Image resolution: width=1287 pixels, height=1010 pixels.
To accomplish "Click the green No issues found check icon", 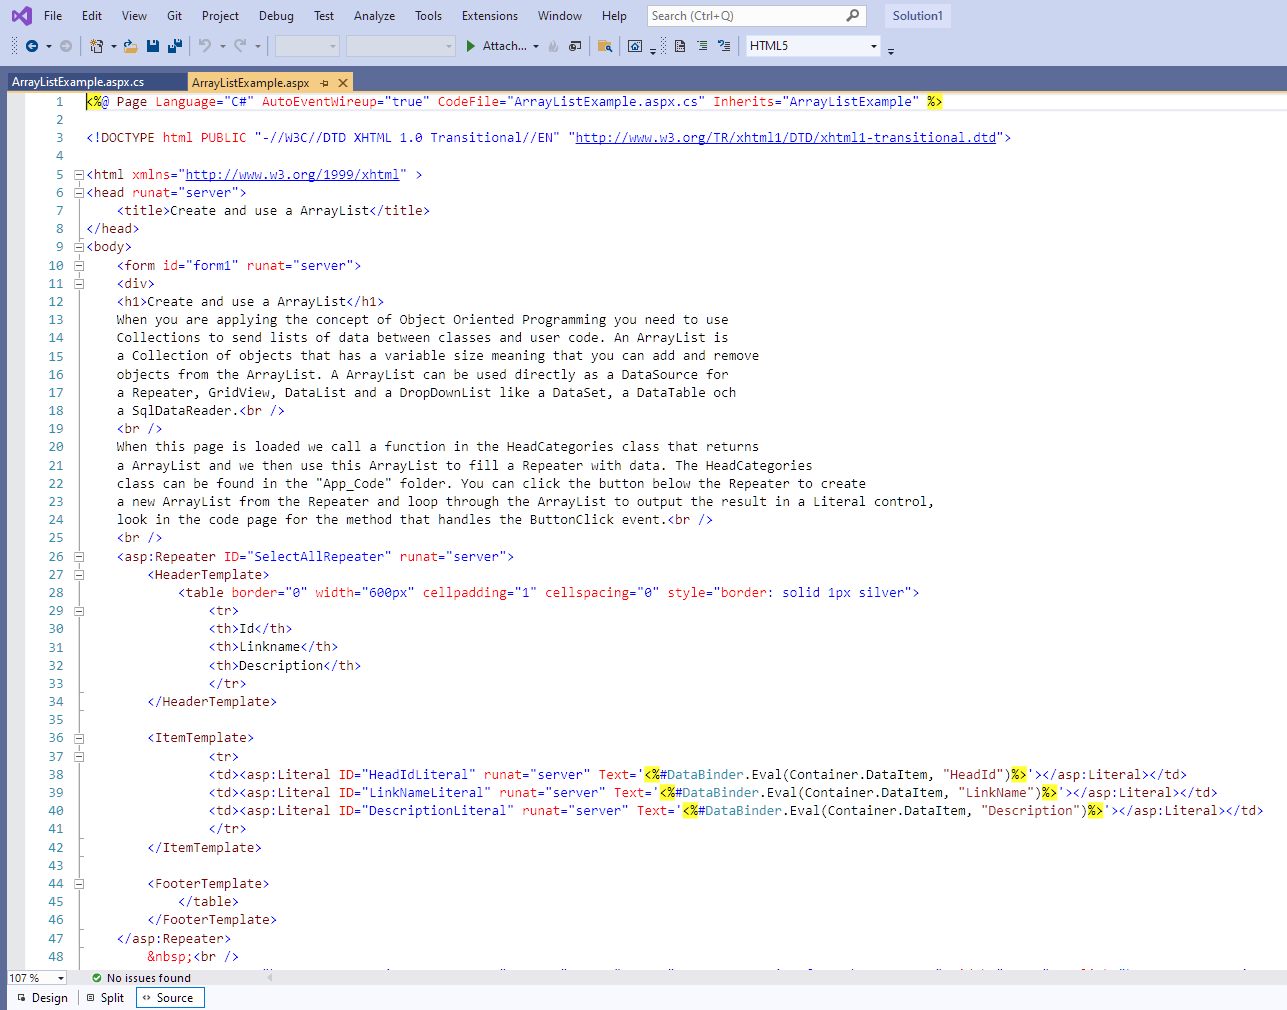I will pos(97,978).
